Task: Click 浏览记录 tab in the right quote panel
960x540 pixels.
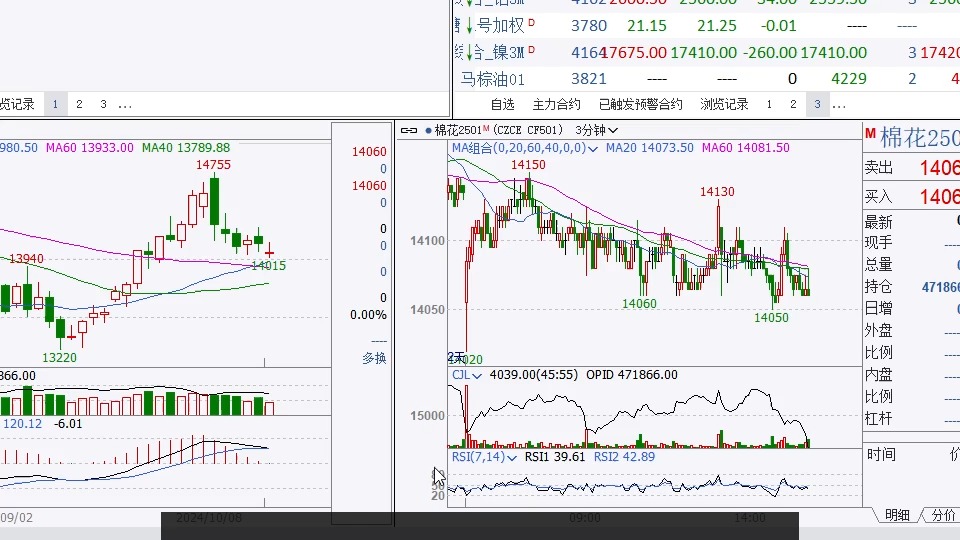Action: point(724,104)
